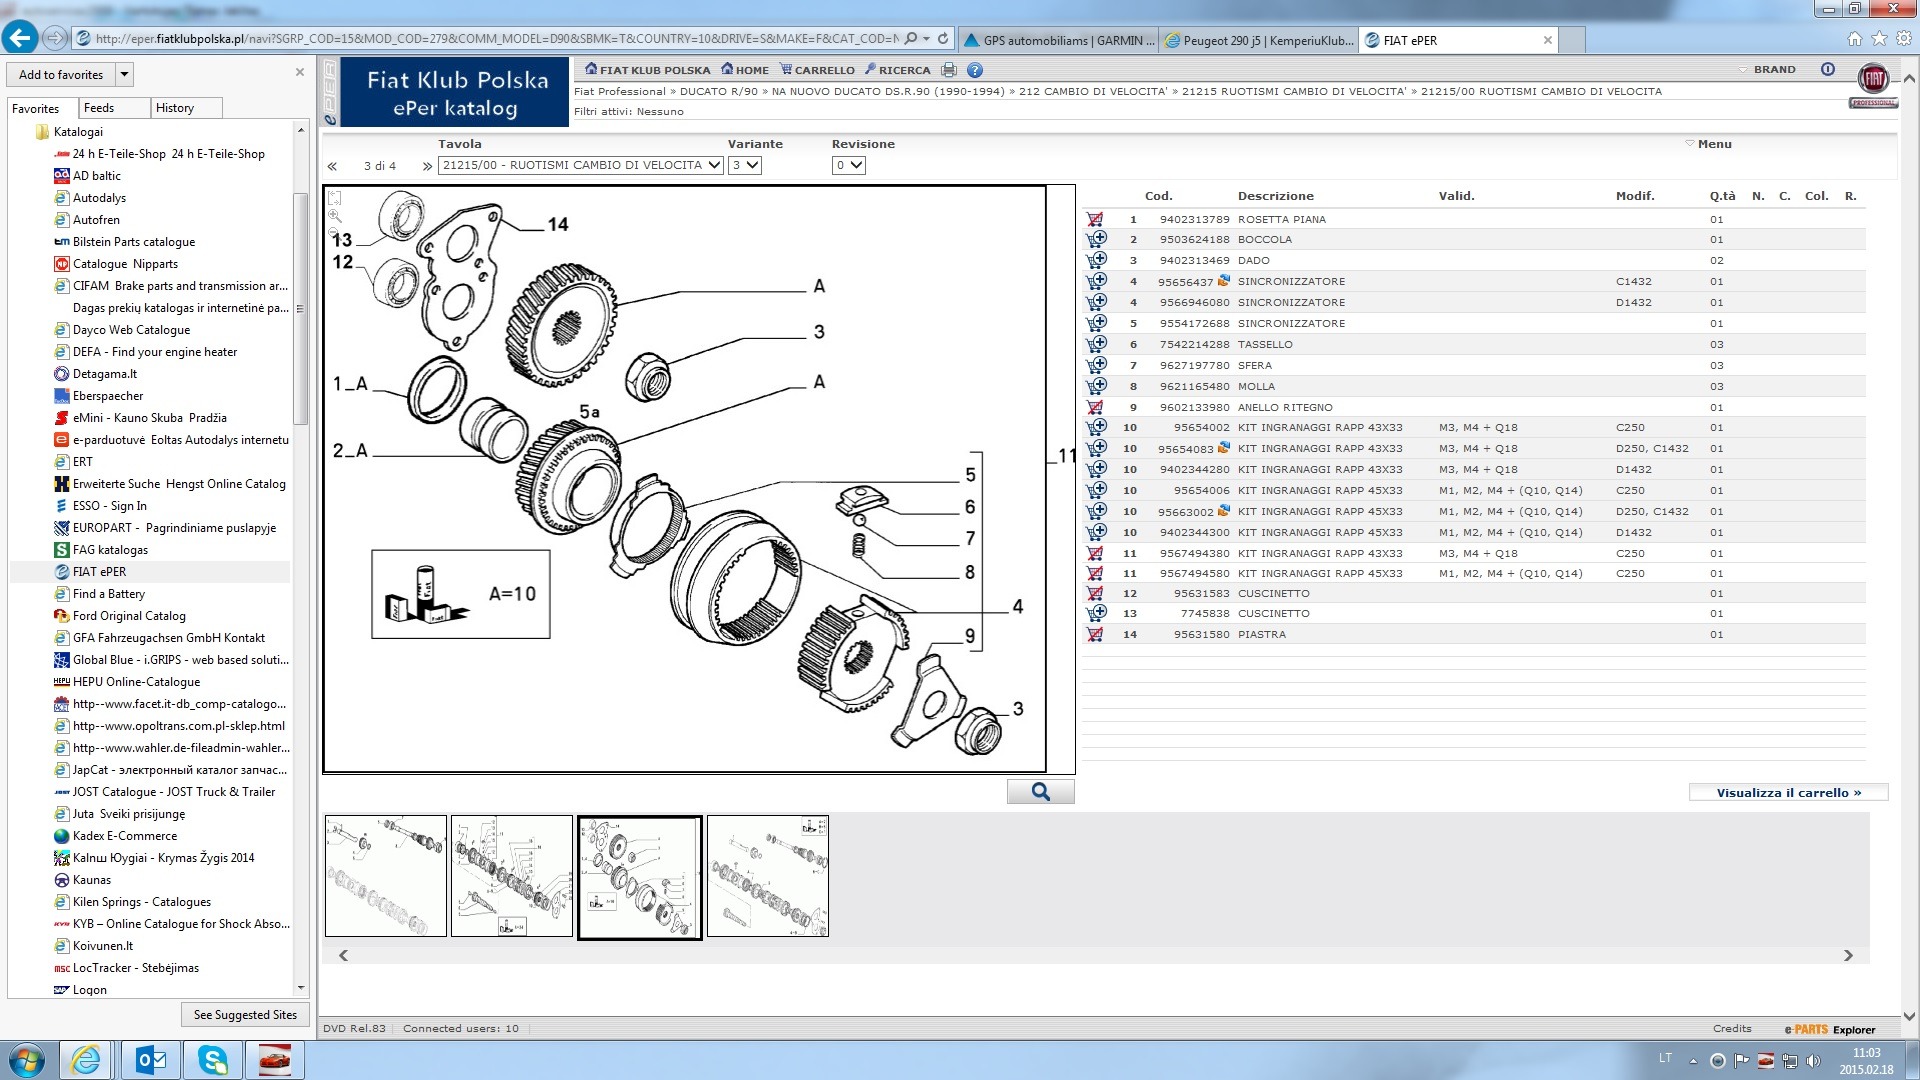Image resolution: width=1920 pixels, height=1080 pixels.
Task: Open the Revisione dropdown
Action: click(x=848, y=165)
